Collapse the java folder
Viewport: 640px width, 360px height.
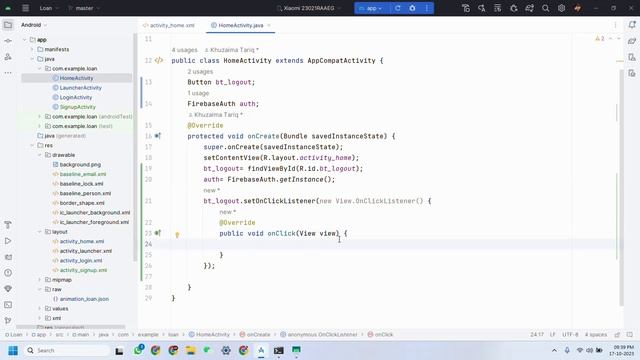tap(32, 59)
